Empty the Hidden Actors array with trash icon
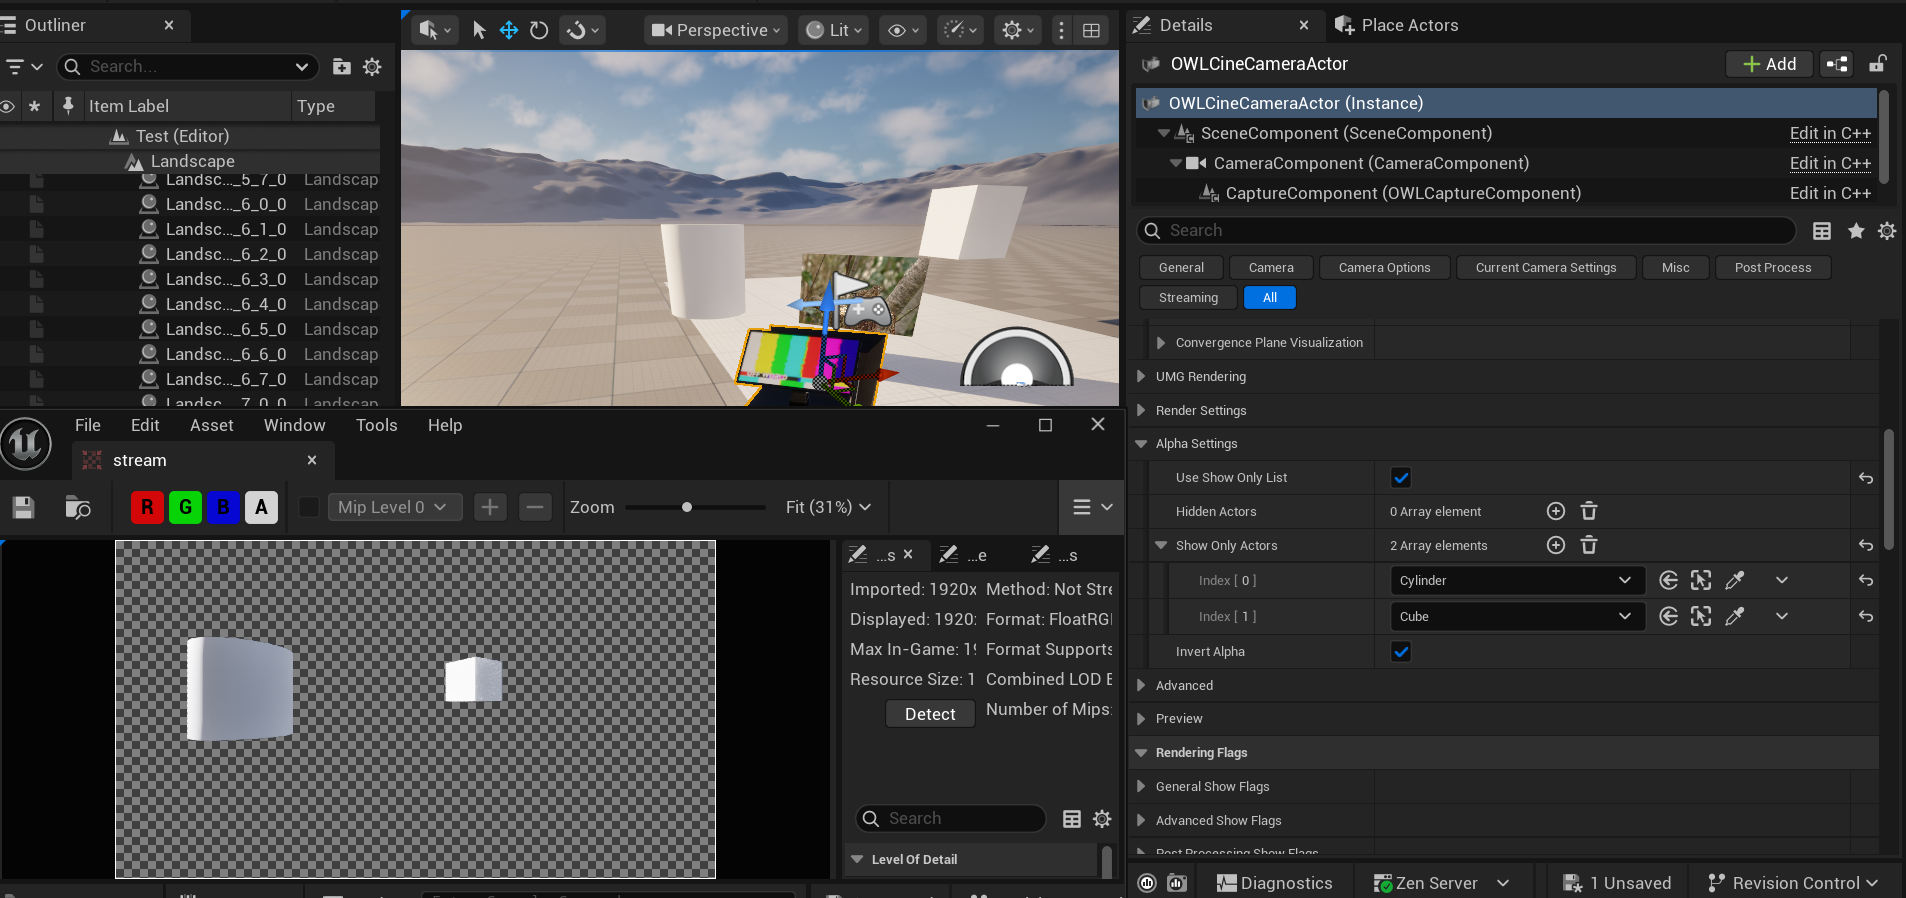Screen dimensions: 1906x898 point(1589,511)
